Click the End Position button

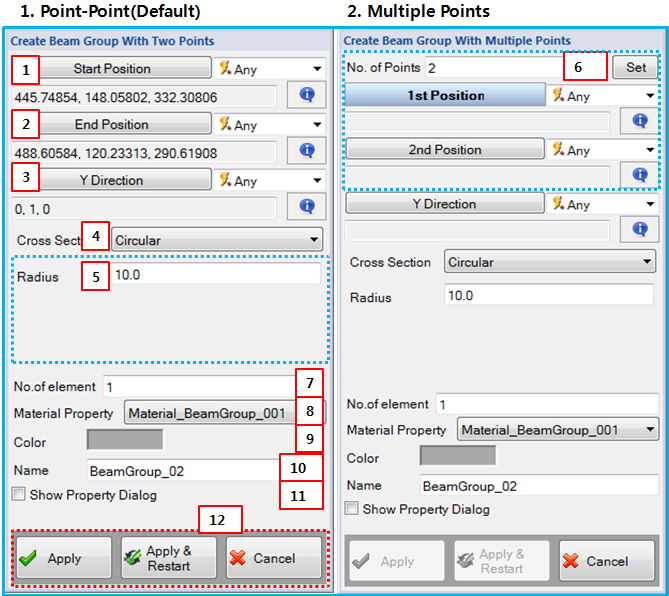(112, 124)
